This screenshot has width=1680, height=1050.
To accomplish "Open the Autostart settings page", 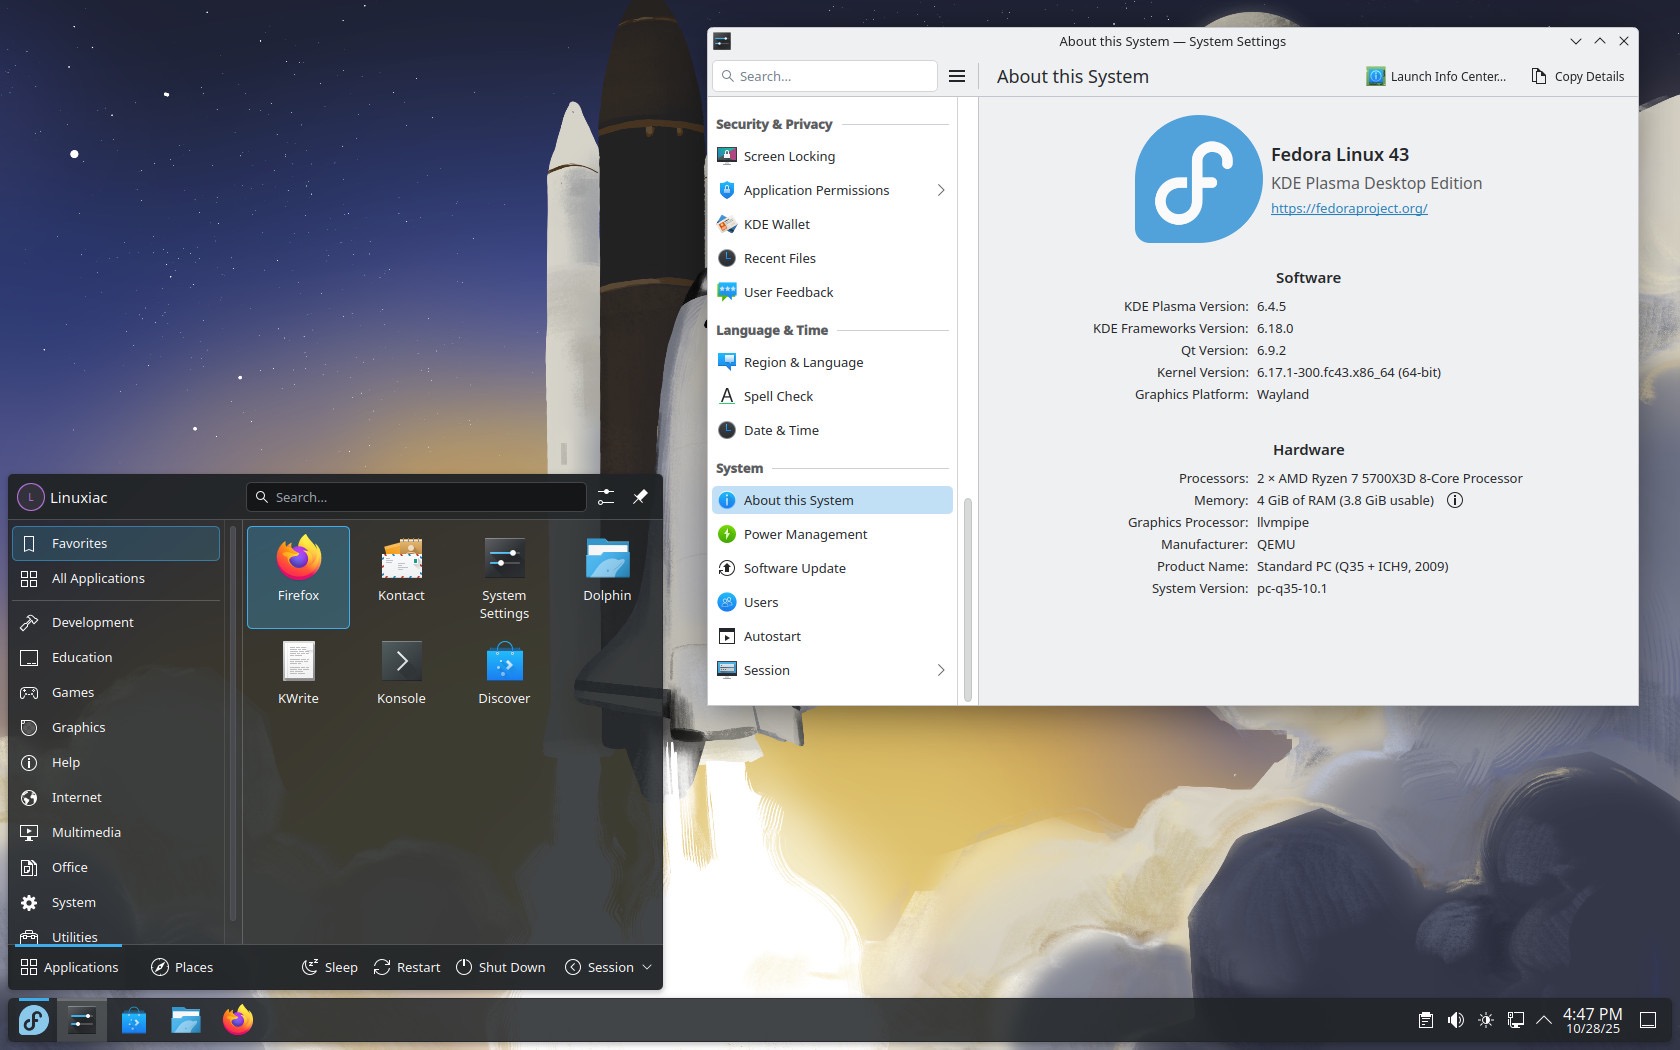I will pyautogui.click(x=772, y=636).
